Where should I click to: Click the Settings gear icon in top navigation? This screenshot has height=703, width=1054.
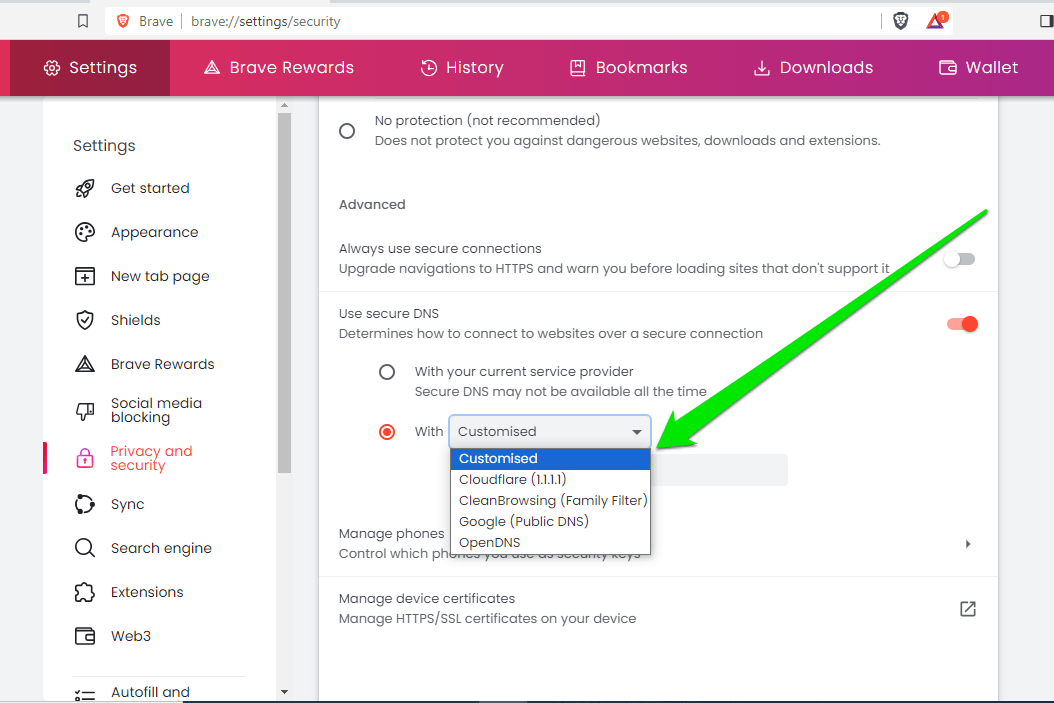point(52,68)
